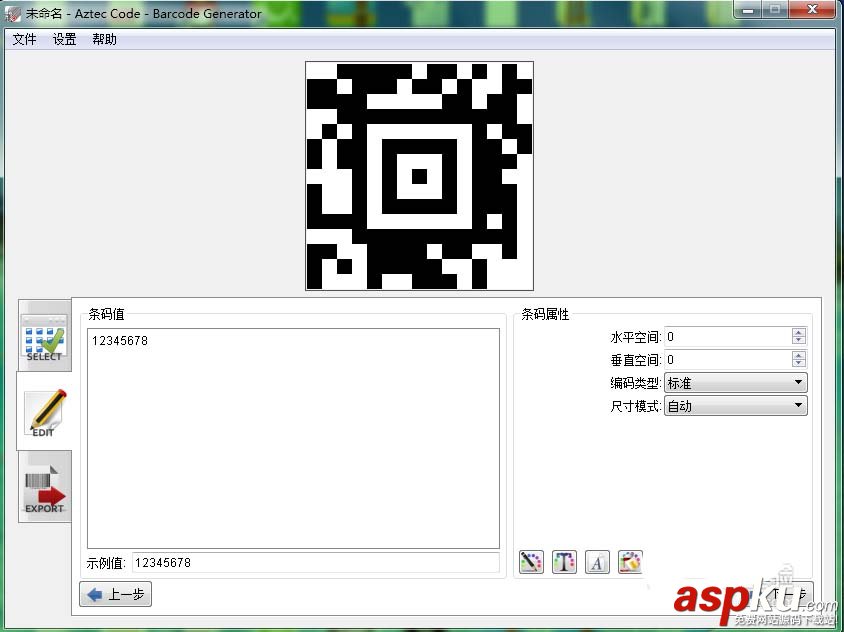Open the SELECT barcode type tab
Viewport: 844px width, 632px height.
pyautogui.click(x=45, y=336)
